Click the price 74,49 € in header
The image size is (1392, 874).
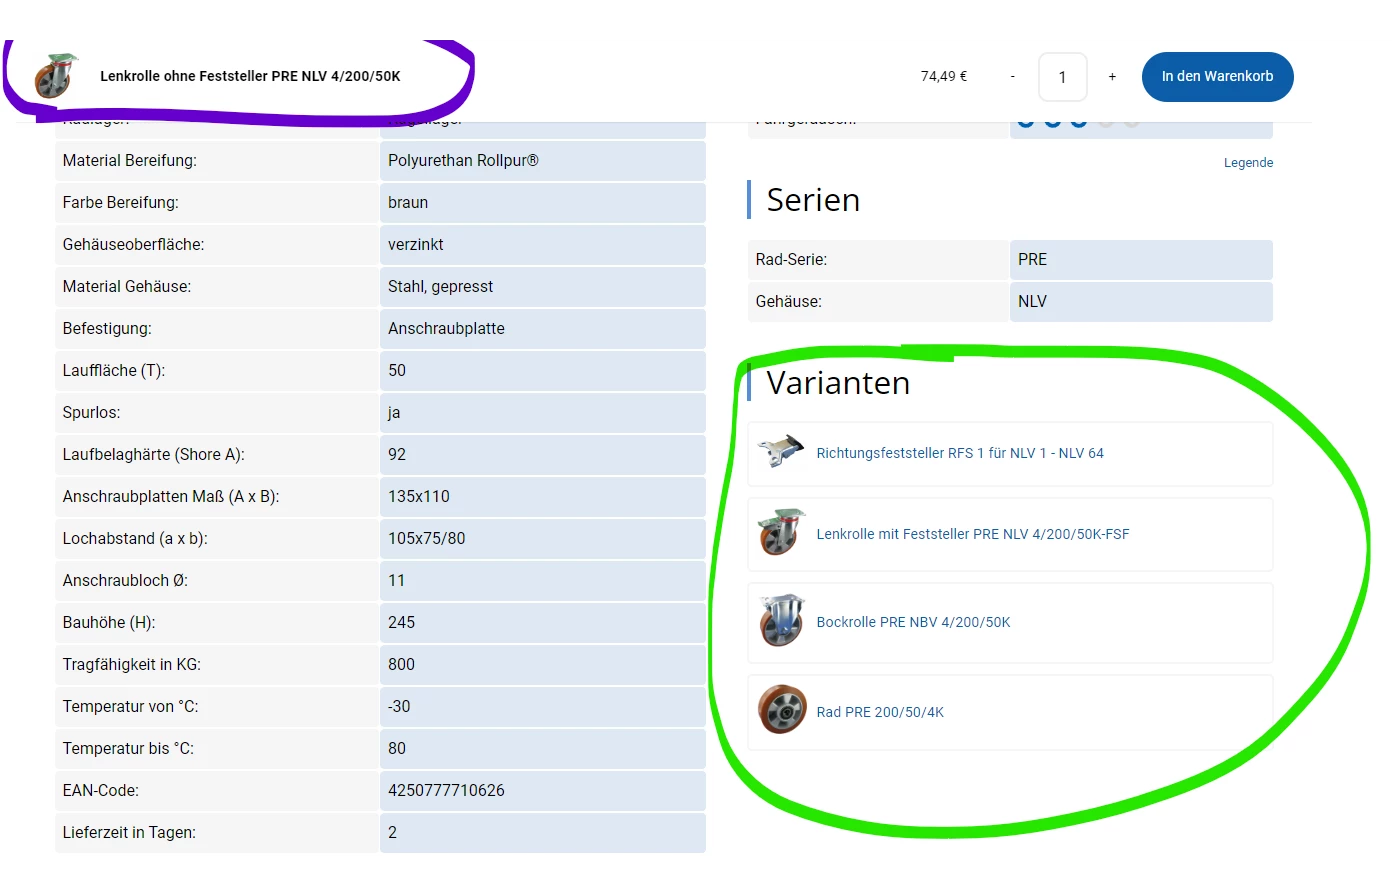tap(944, 76)
